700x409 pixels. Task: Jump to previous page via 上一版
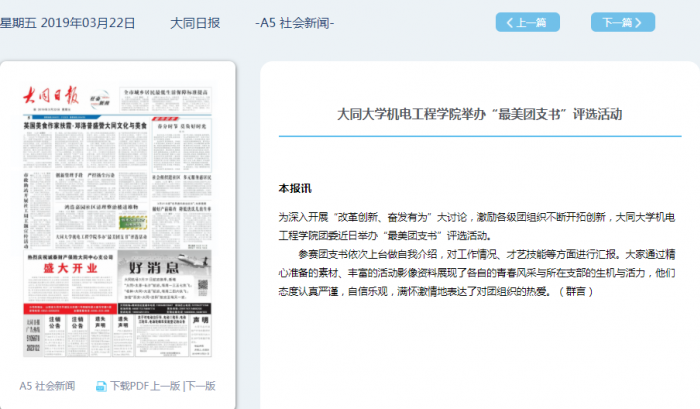click(x=170, y=386)
